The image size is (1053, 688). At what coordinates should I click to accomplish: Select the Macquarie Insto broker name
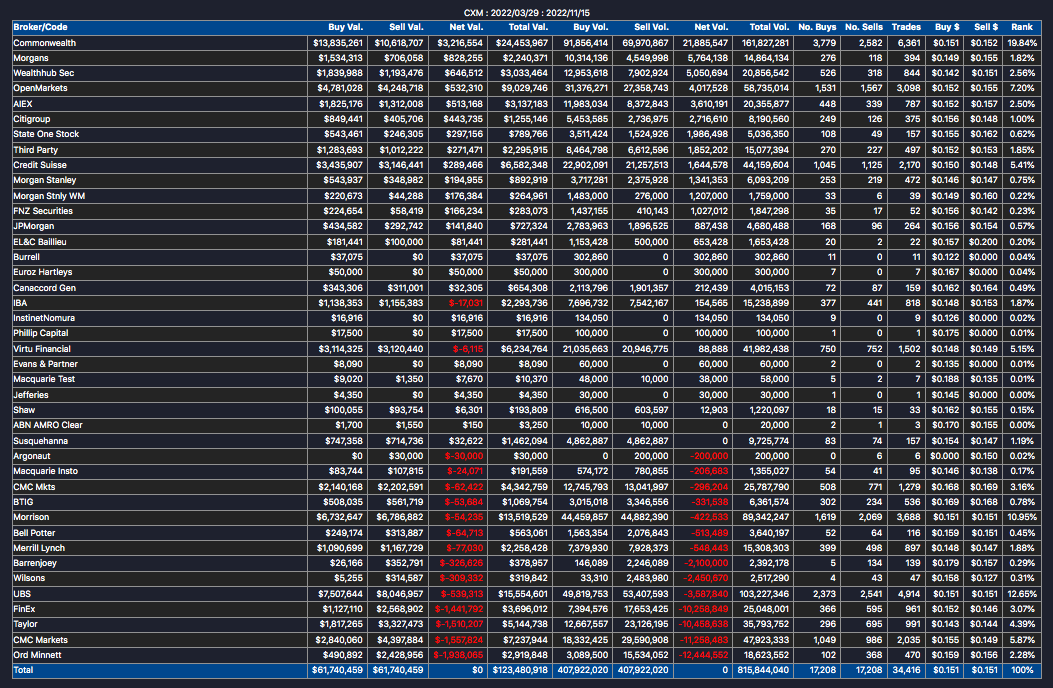[x=45, y=471]
